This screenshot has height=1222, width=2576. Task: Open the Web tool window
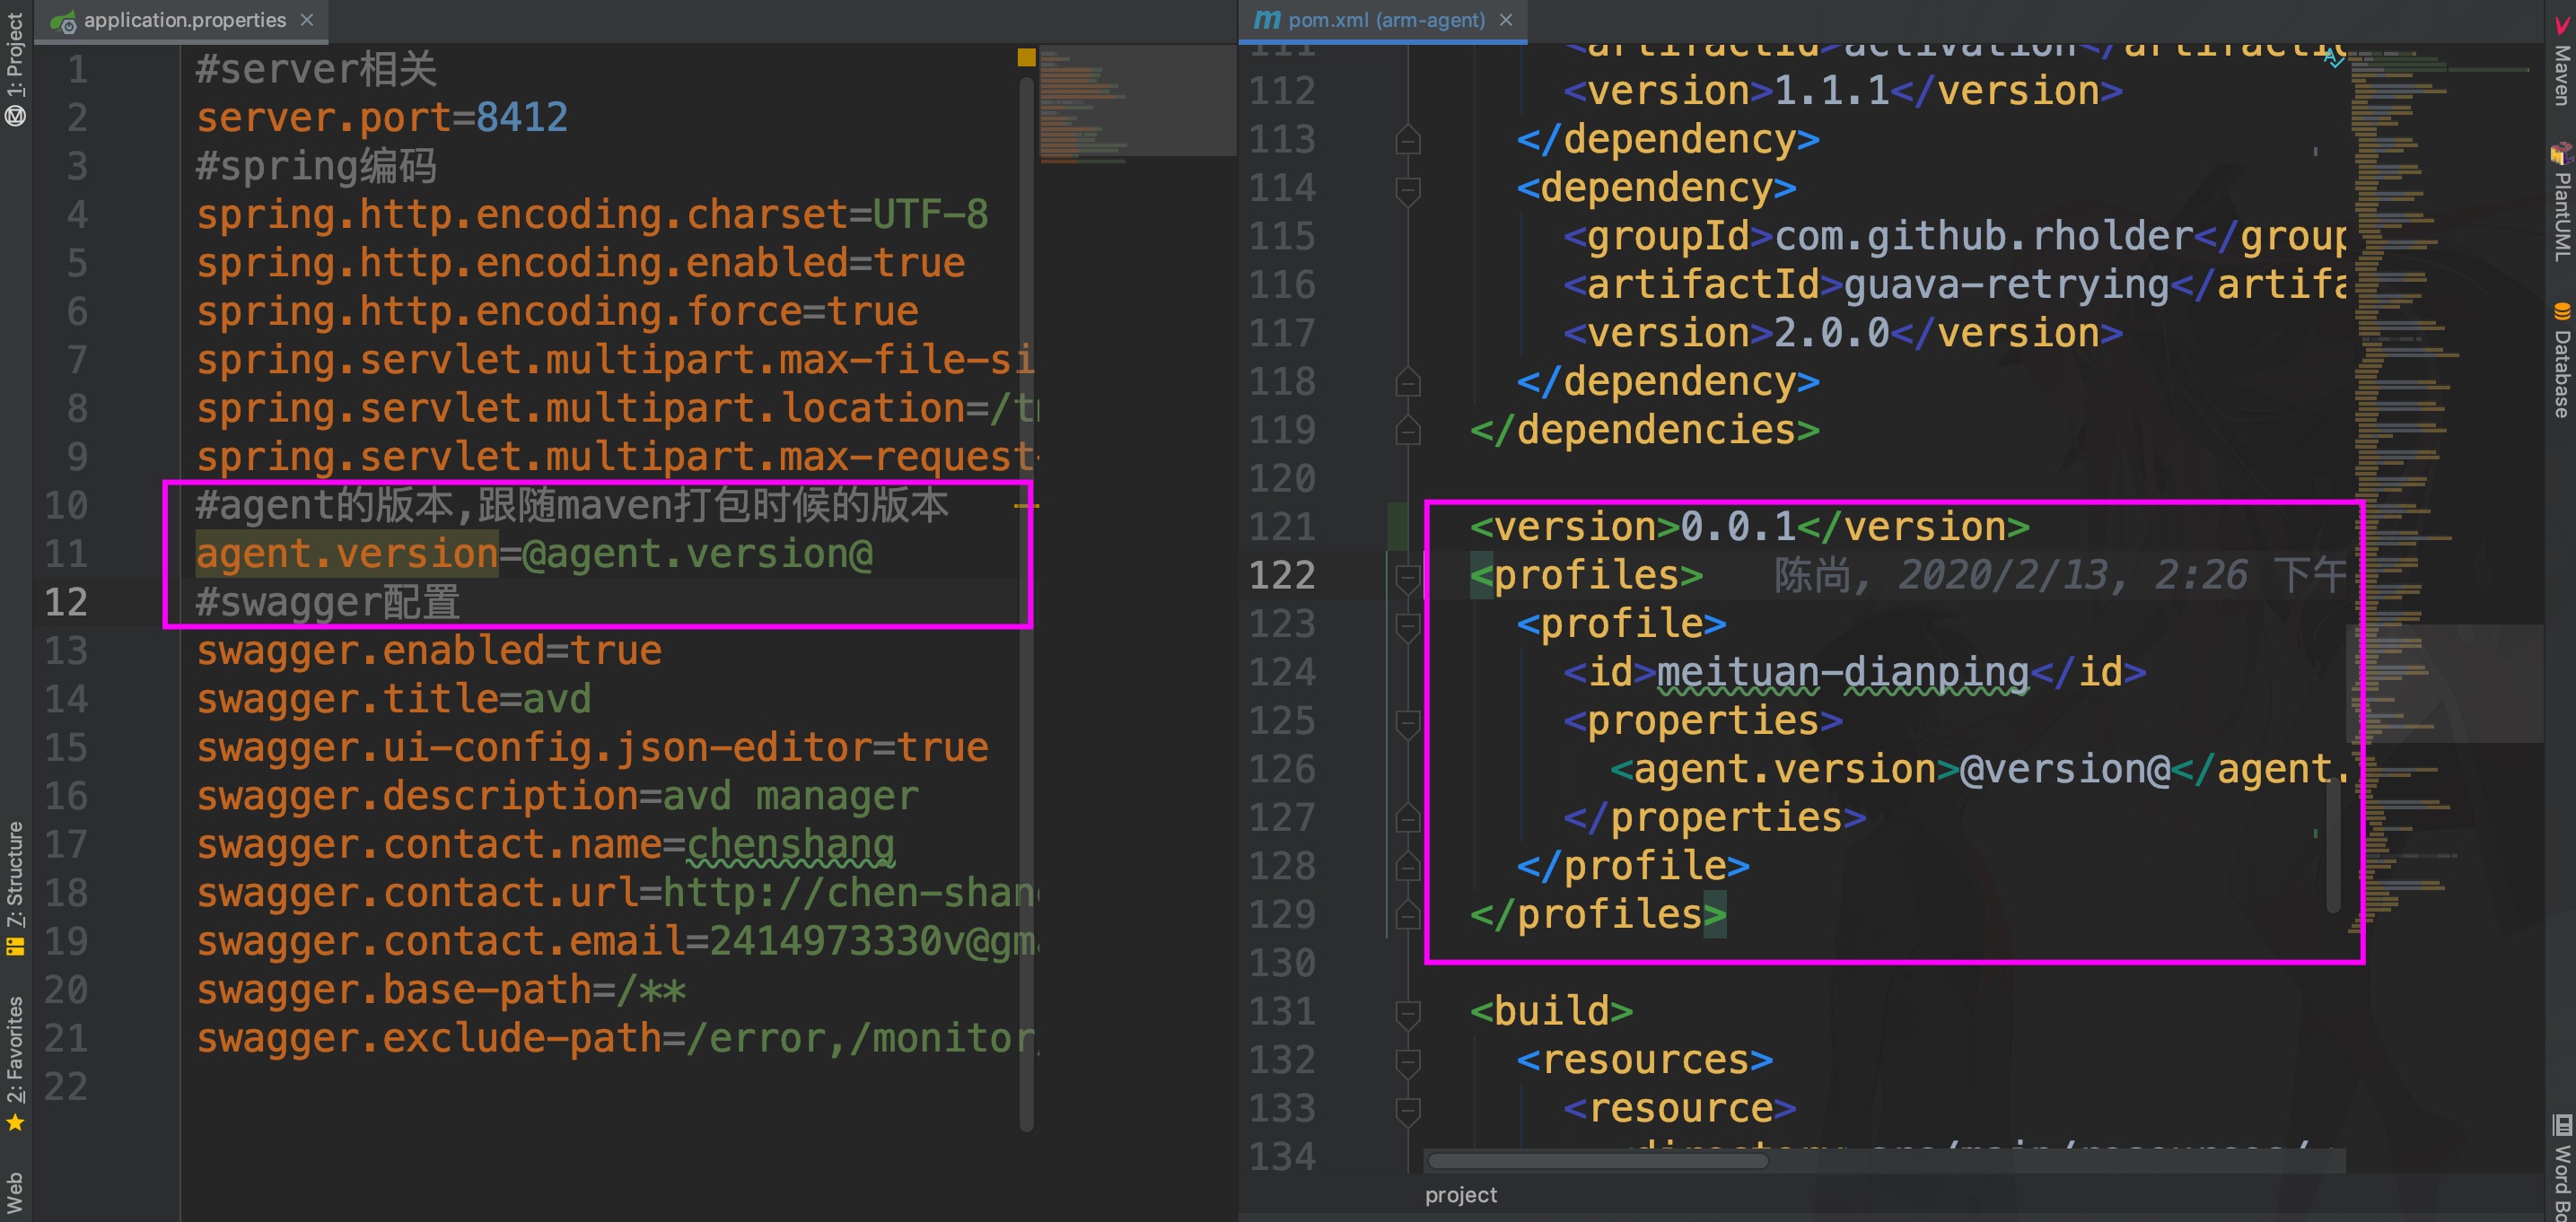(x=14, y=1192)
